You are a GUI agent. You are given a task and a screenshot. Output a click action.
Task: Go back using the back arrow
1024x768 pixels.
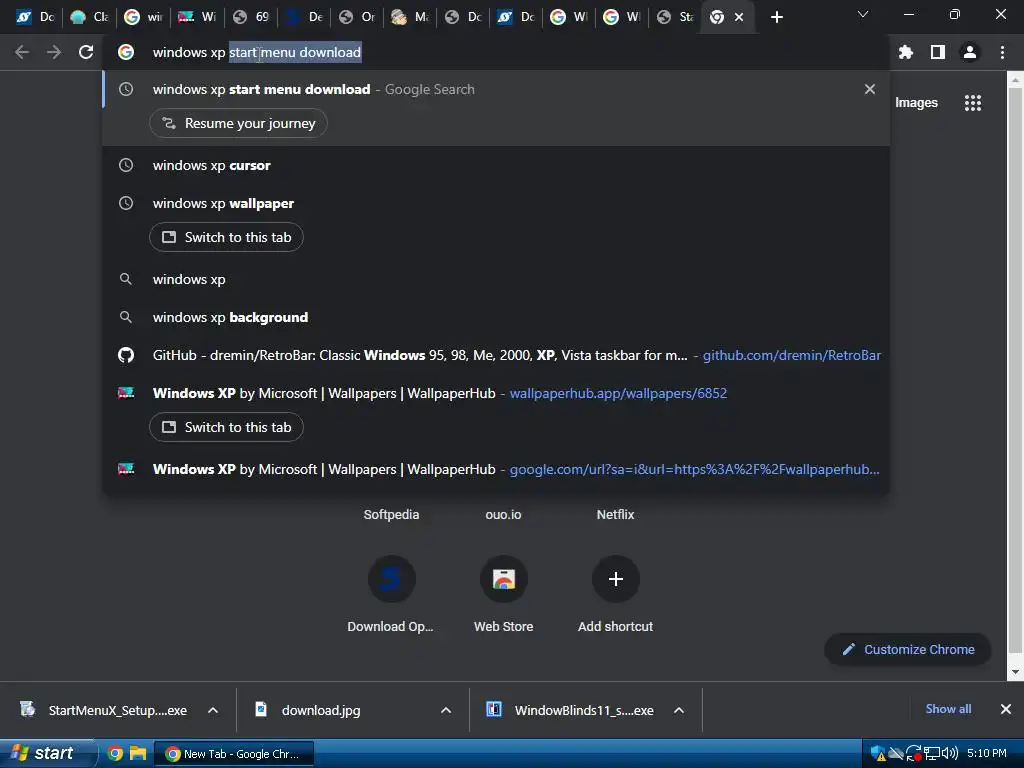(22, 52)
